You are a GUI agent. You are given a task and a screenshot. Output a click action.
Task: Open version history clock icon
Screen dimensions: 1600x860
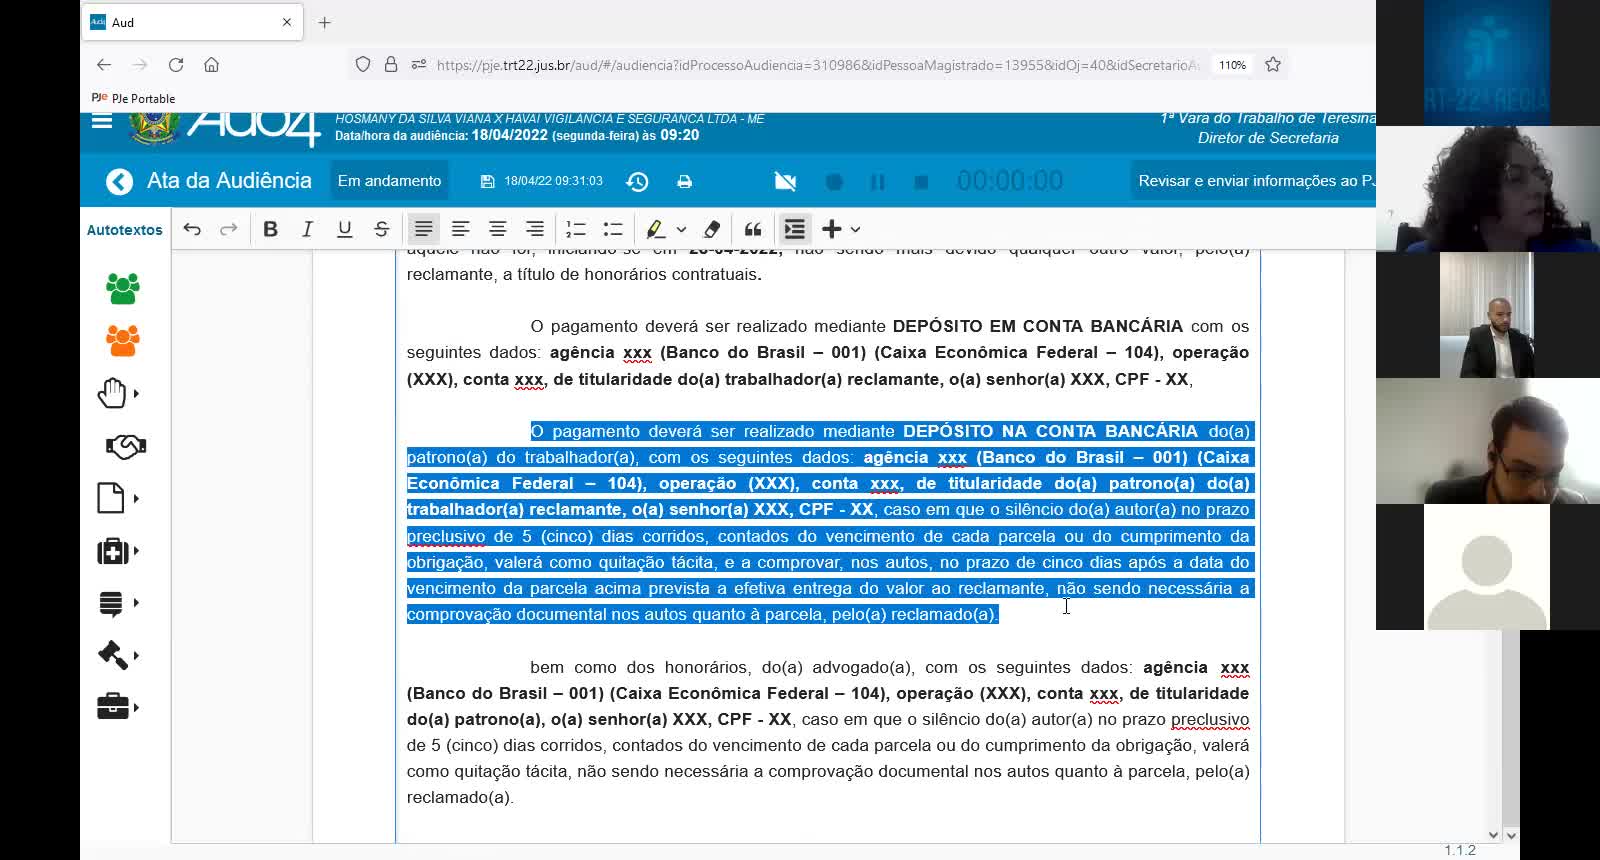coord(637,181)
